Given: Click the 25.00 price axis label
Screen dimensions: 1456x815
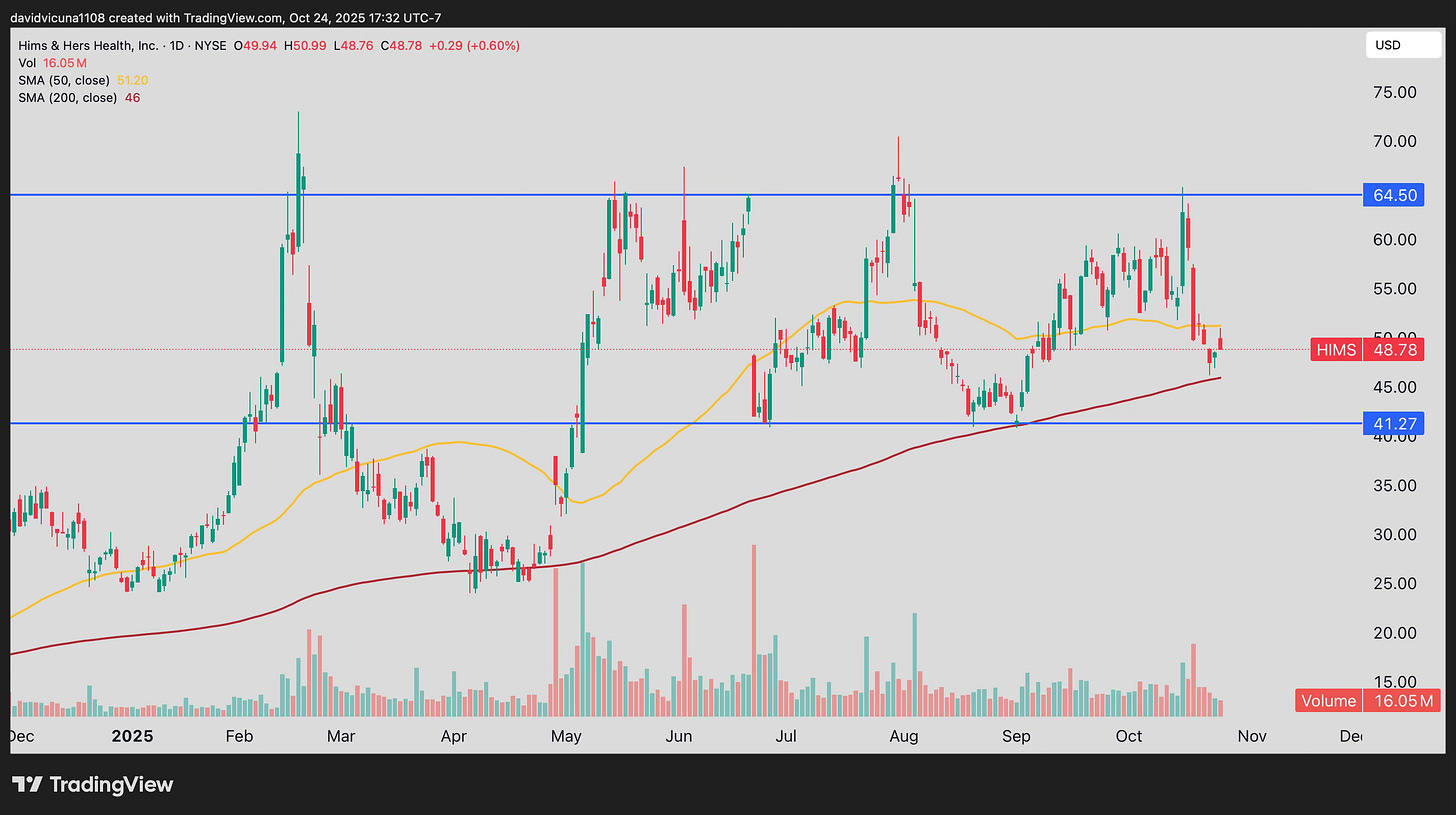Looking at the screenshot, I should 1396,583.
